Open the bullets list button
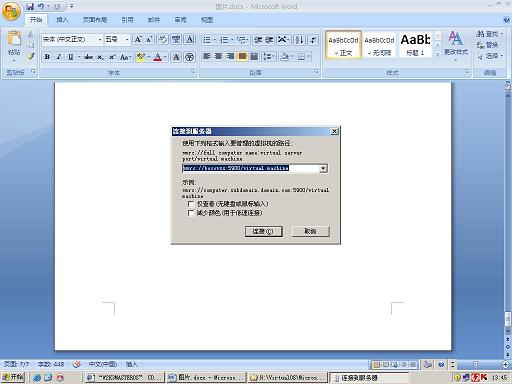This screenshot has width=512, height=384. tap(207, 40)
